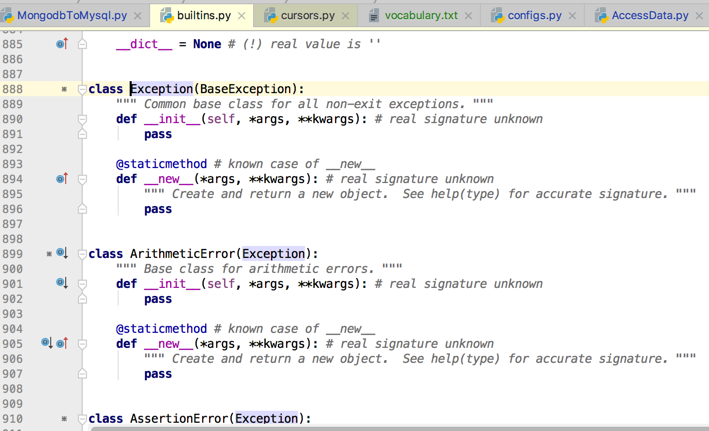709x431 pixels.
Task: Click the overridden-by down-arrow icon on line 905
Action: [47, 343]
